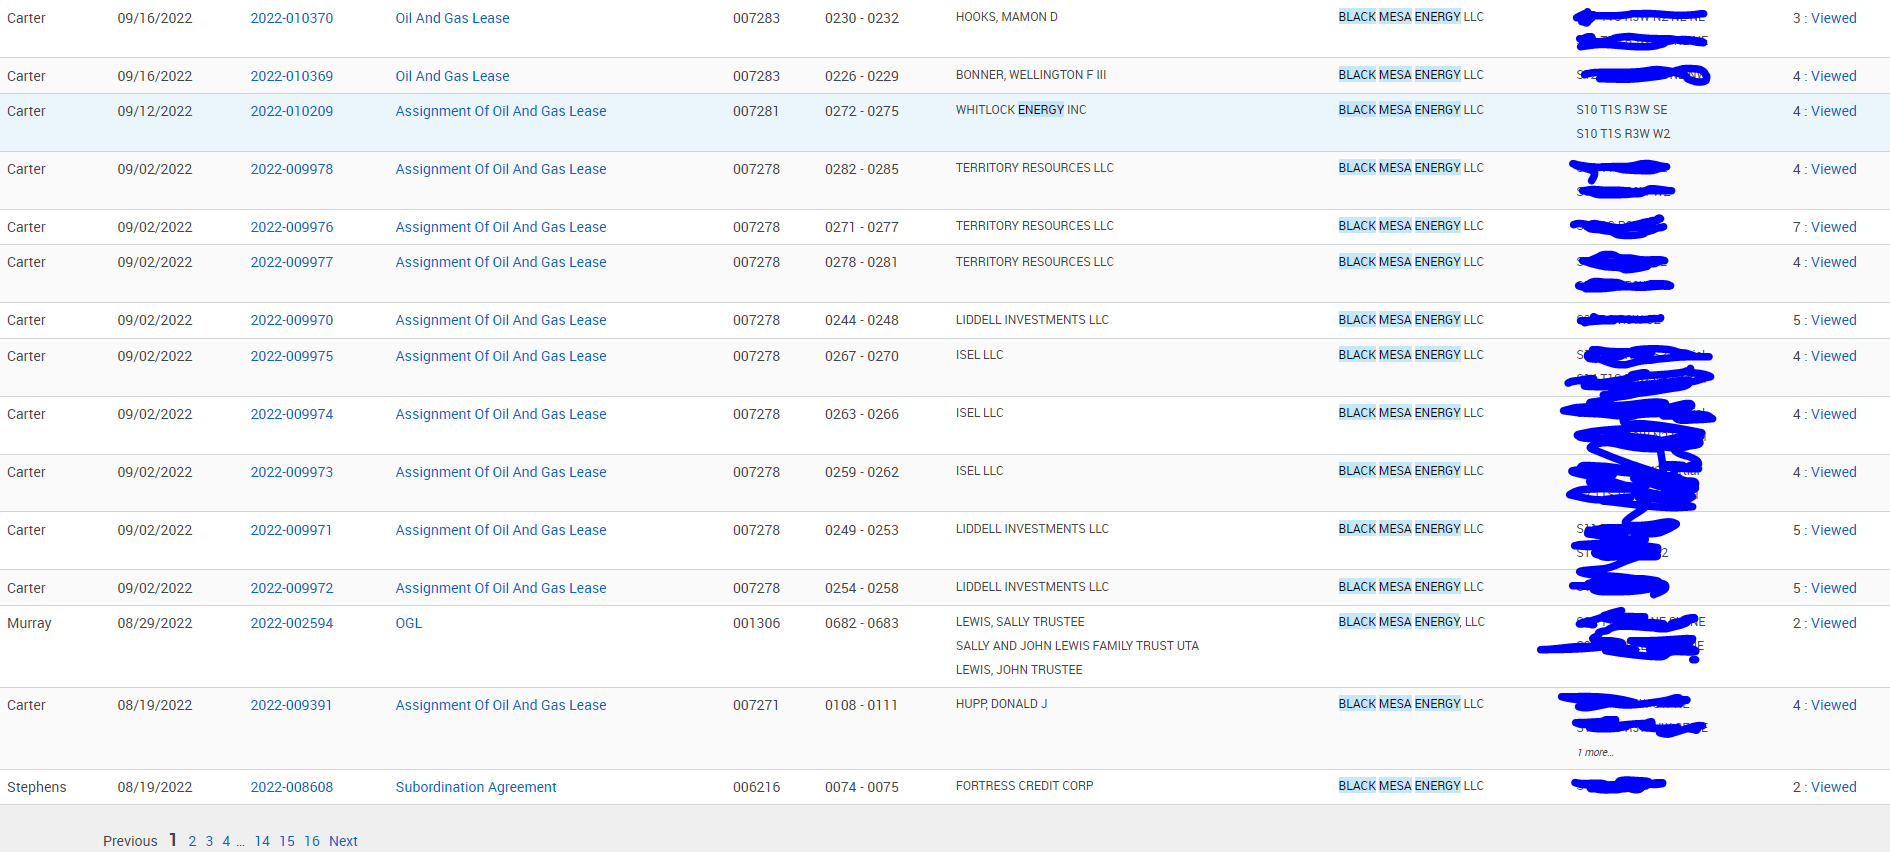1890x852 pixels.
Task: Jump to results page 4
Action: tap(226, 841)
